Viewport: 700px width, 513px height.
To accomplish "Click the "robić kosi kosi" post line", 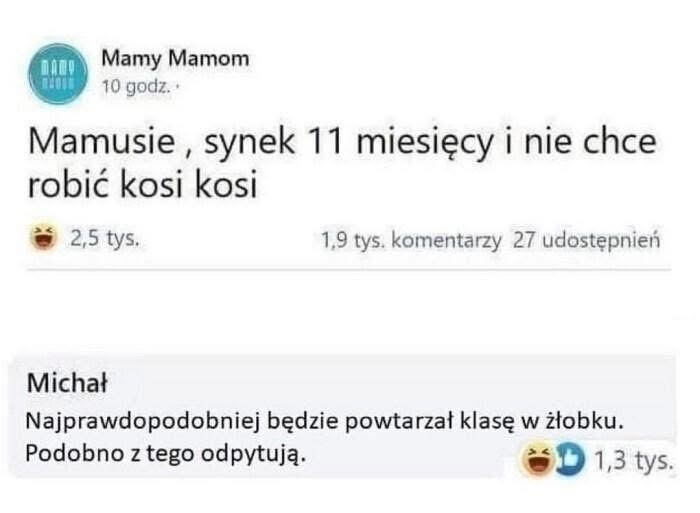I will pyautogui.click(x=140, y=185).
